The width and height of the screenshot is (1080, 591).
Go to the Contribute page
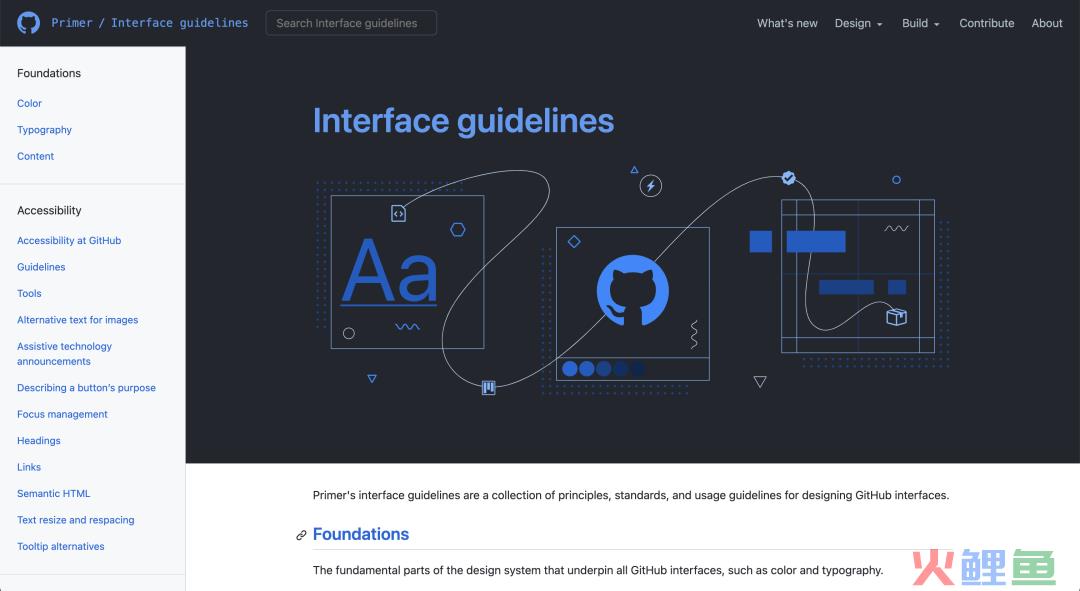[x=986, y=23]
